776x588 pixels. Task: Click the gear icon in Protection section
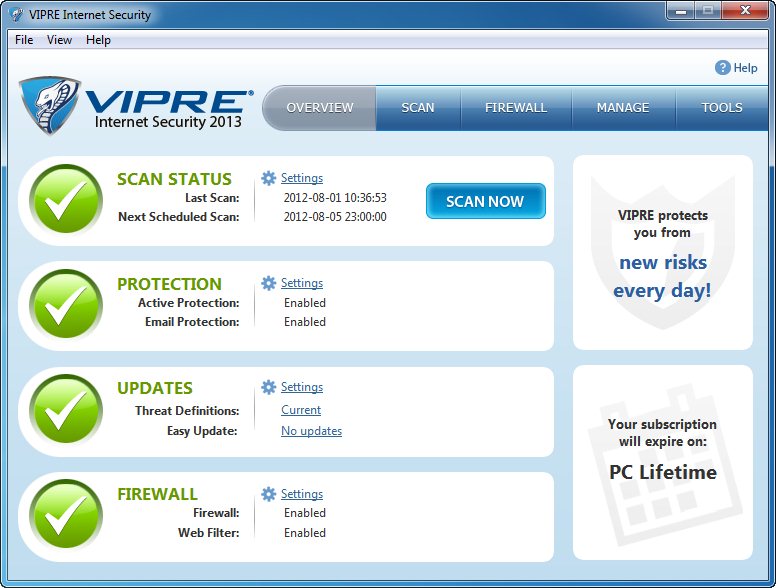point(268,283)
